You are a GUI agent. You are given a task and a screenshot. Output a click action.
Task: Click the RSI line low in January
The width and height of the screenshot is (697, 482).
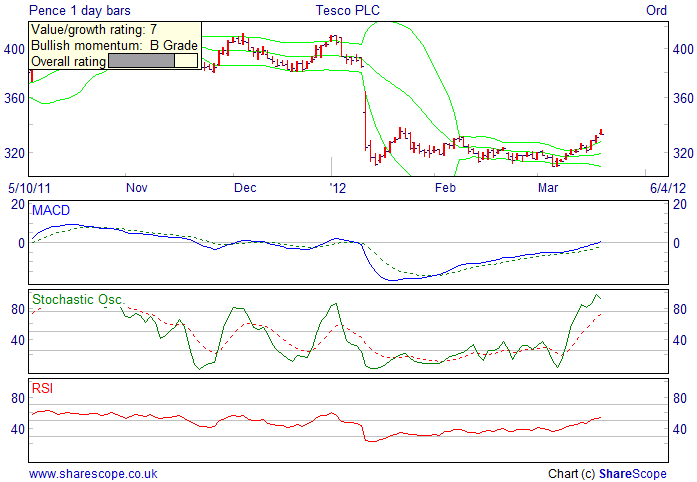370,441
